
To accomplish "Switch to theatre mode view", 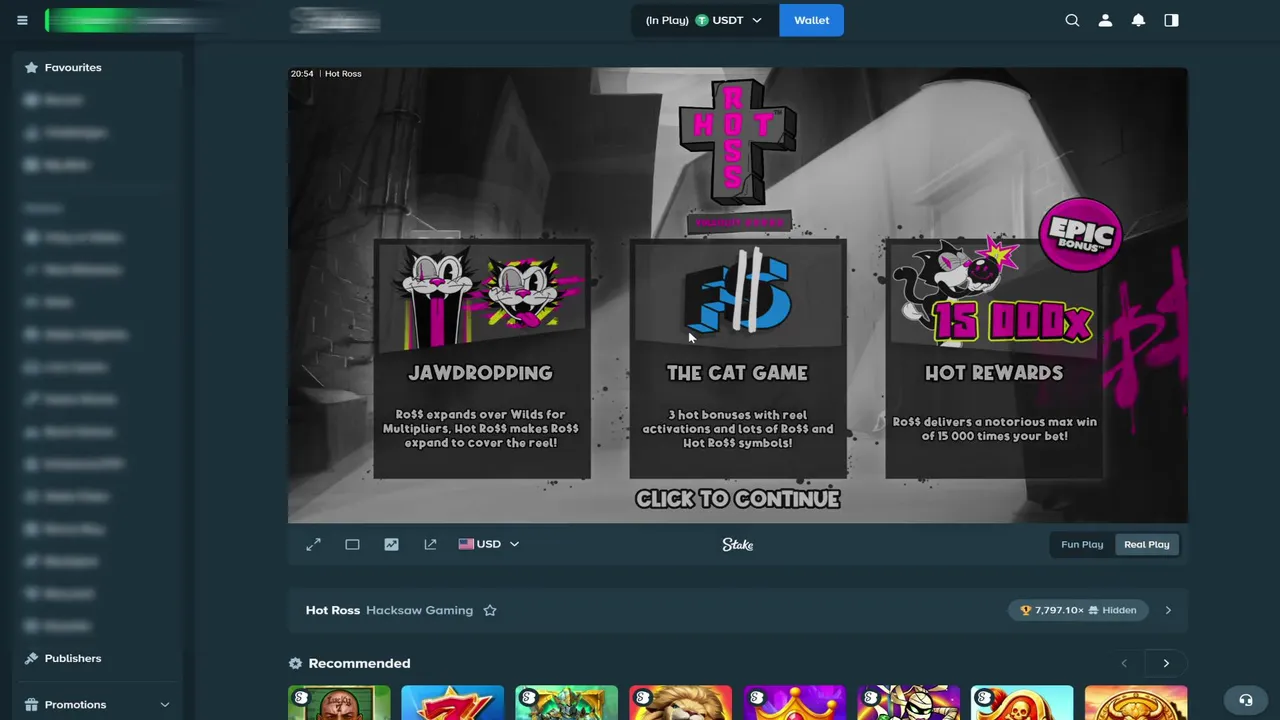I will pyautogui.click(x=352, y=544).
